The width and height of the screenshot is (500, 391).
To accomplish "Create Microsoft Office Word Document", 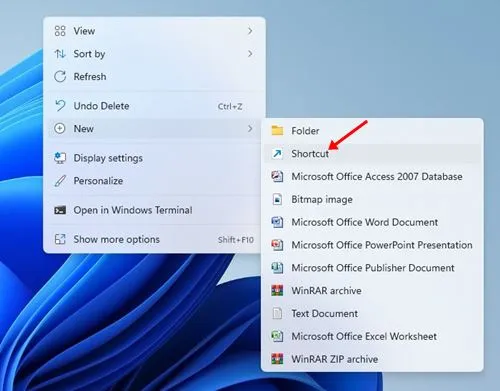I will (372, 222).
